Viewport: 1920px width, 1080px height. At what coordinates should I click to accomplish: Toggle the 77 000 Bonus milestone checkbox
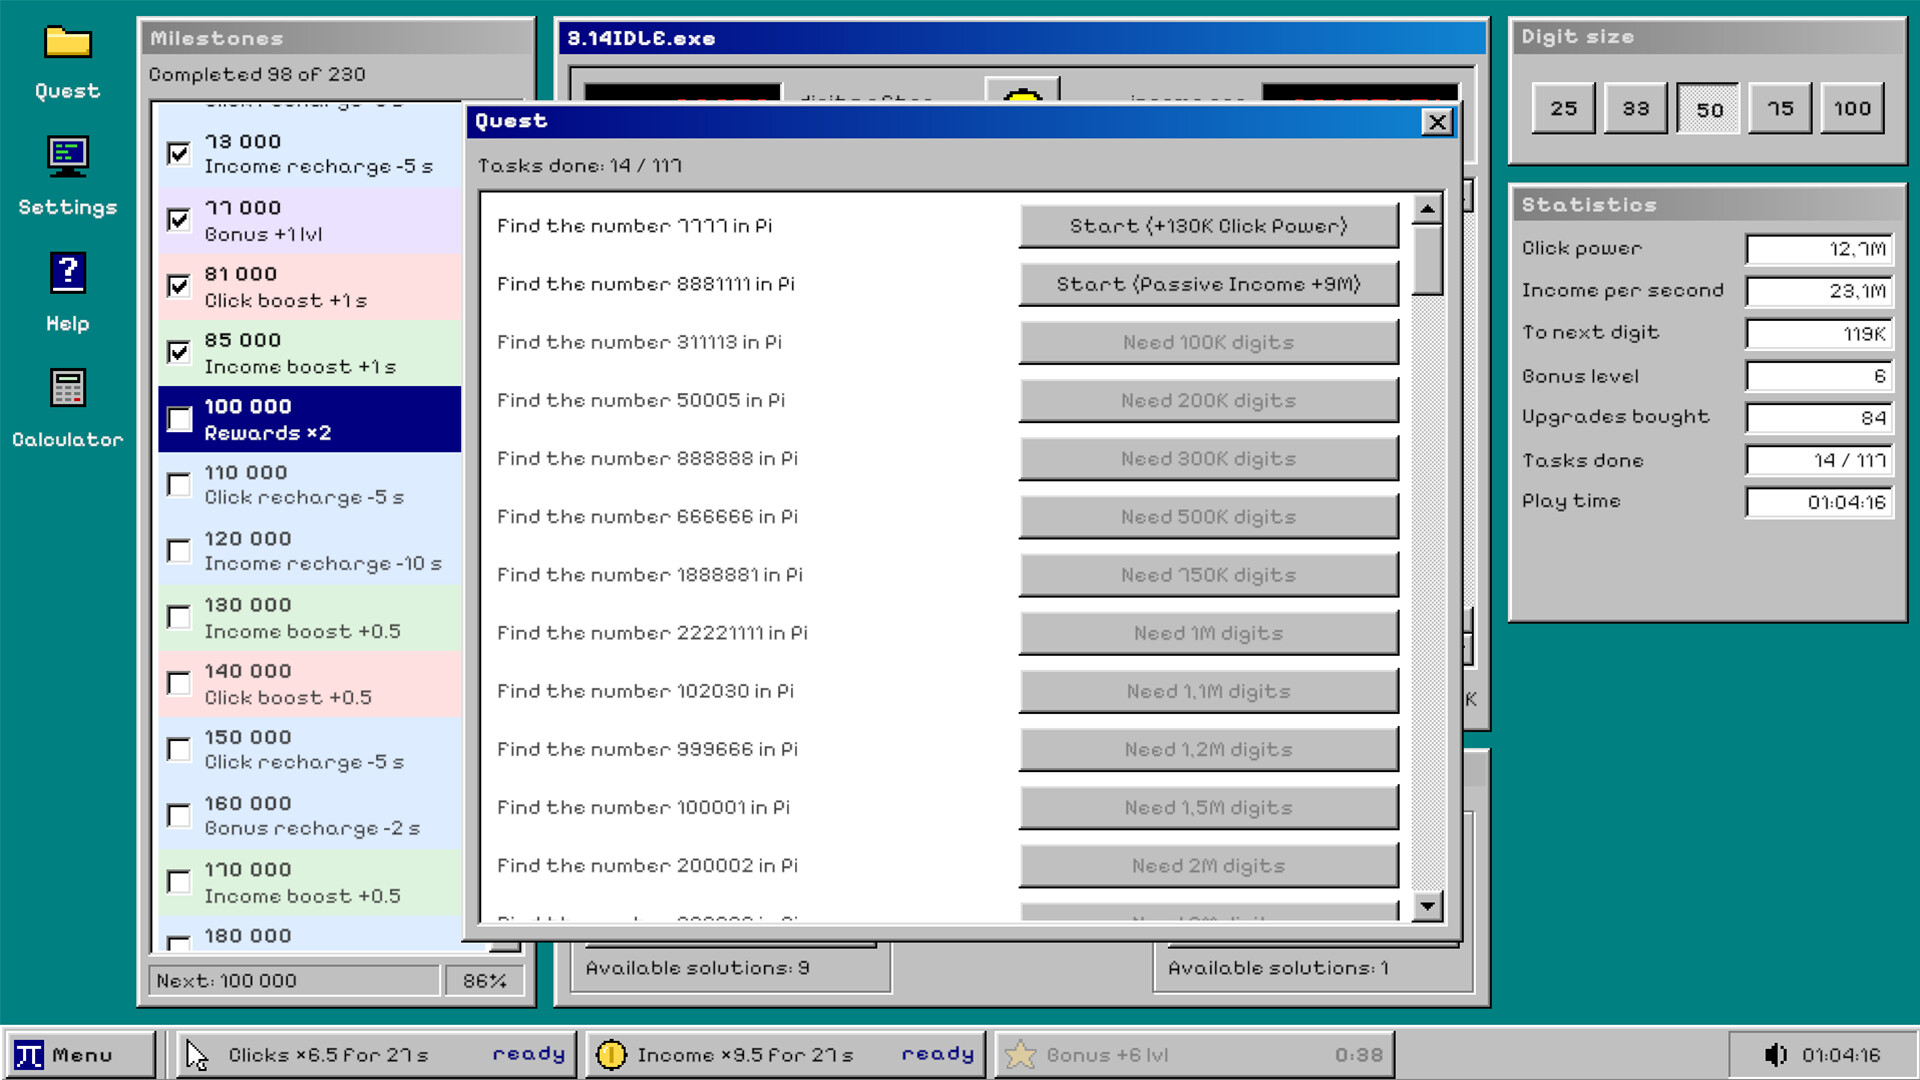pyautogui.click(x=179, y=219)
